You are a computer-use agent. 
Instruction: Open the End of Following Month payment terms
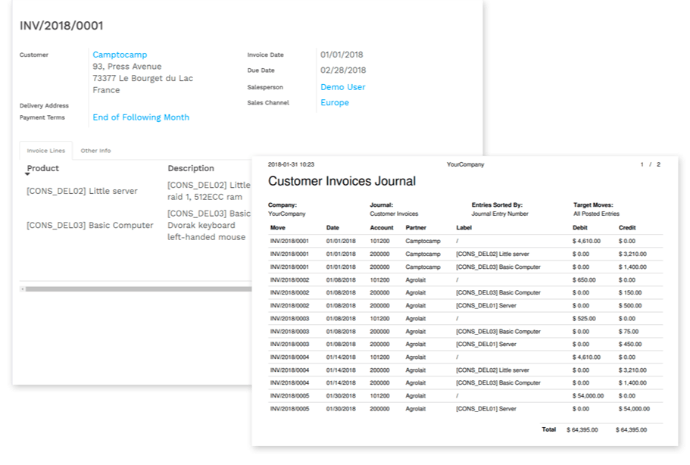141,117
